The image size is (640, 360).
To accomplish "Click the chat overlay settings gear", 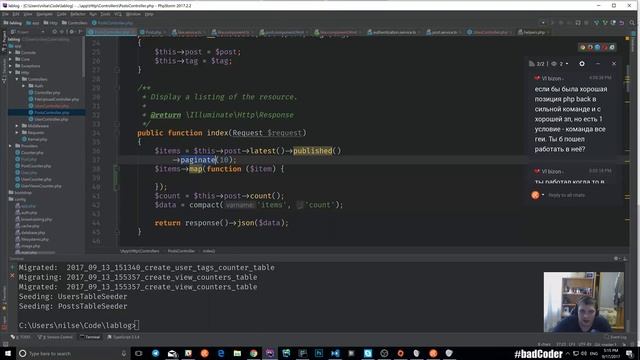I will 582,64.
